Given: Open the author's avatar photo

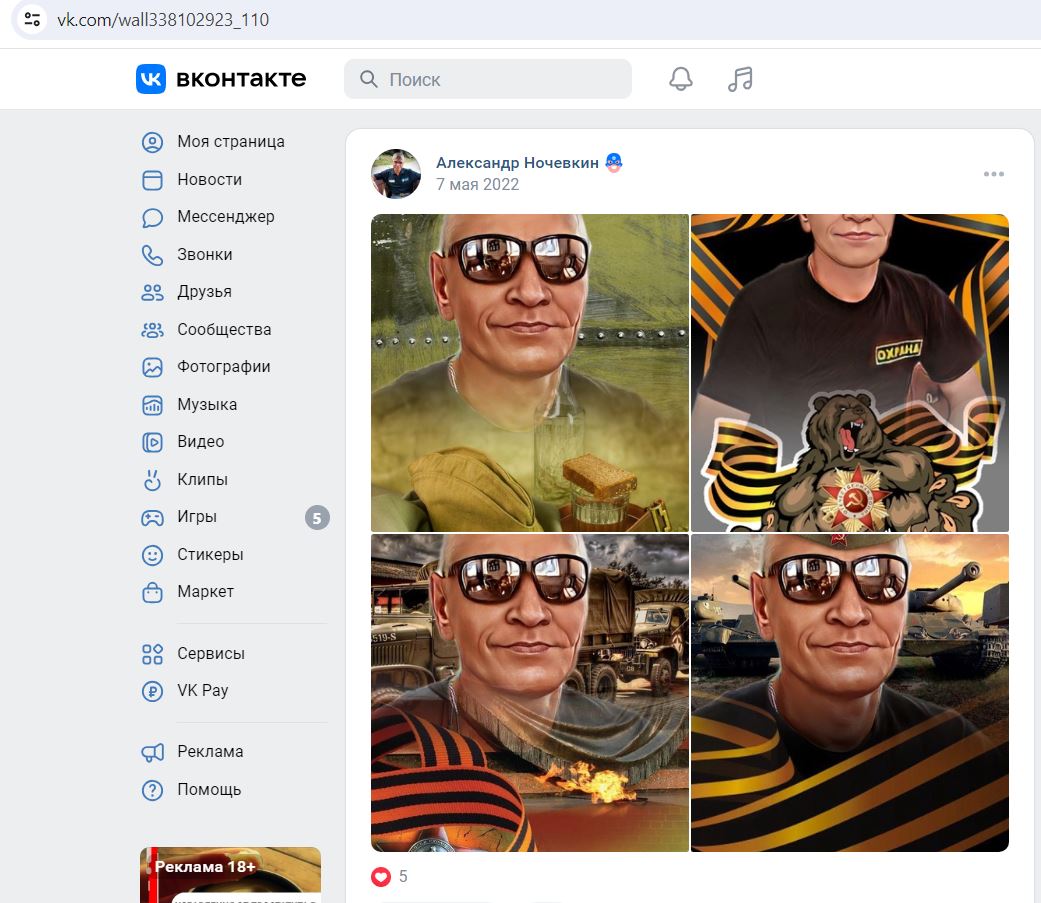Looking at the screenshot, I should coord(396,174).
